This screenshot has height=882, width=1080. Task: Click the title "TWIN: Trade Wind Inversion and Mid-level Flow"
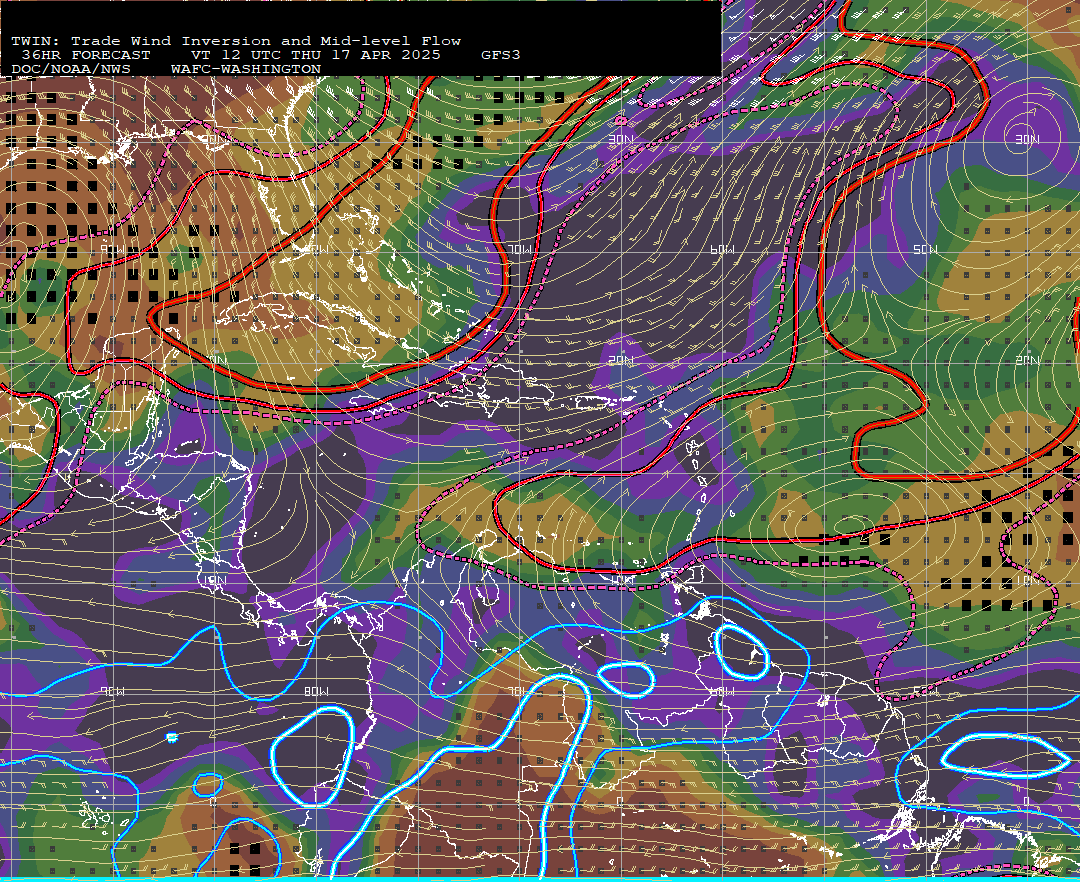pos(236,41)
